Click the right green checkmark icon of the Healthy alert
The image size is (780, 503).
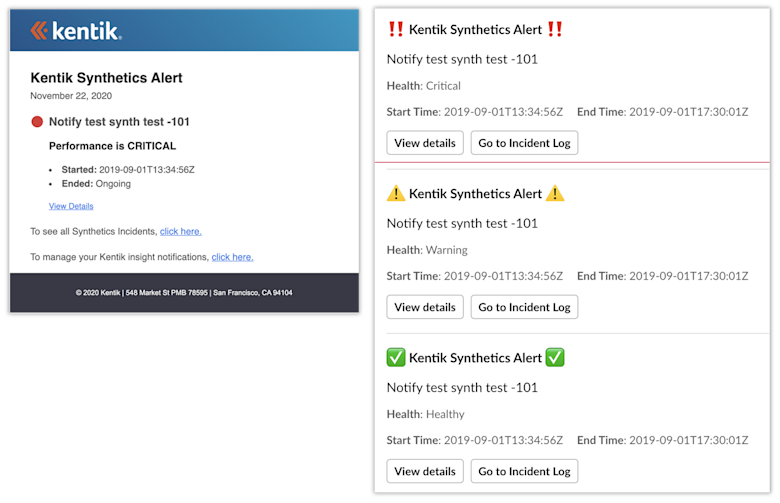(x=555, y=357)
